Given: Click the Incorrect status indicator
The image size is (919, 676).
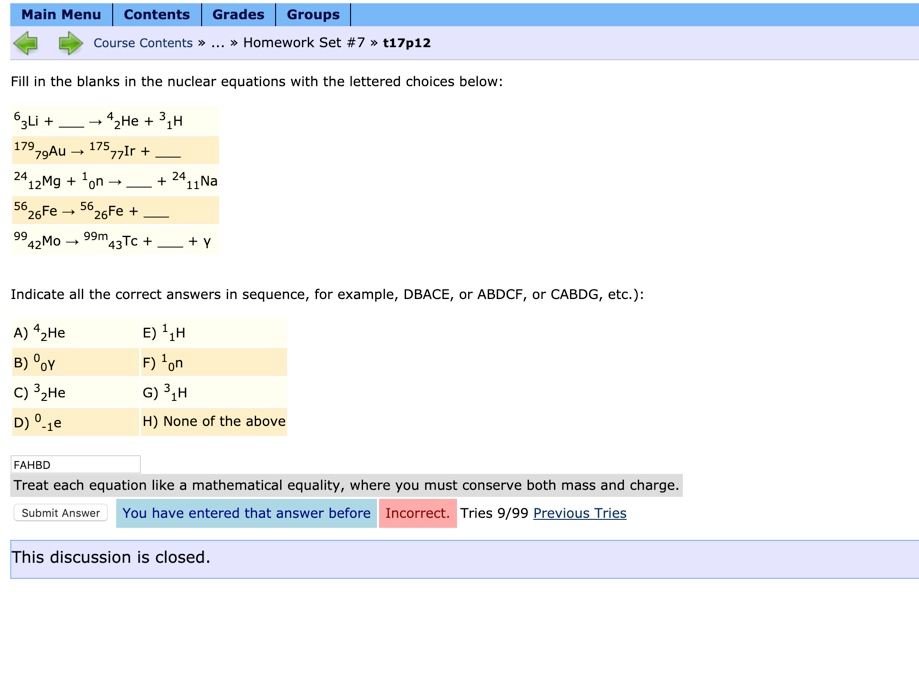Looking at the screenshot, I should click(417, 513).
